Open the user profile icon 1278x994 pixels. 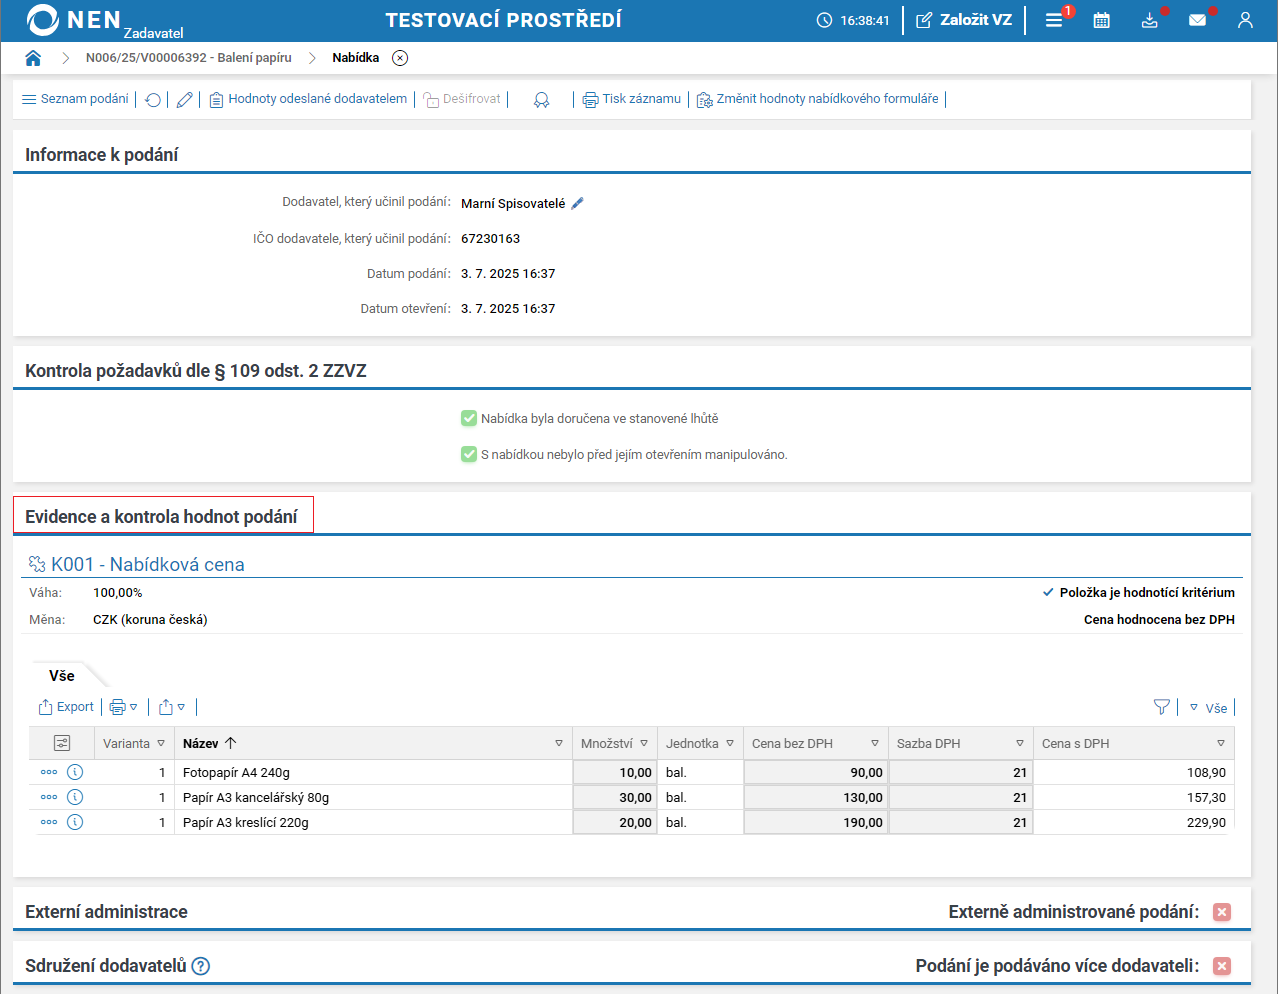[1245, 20]
